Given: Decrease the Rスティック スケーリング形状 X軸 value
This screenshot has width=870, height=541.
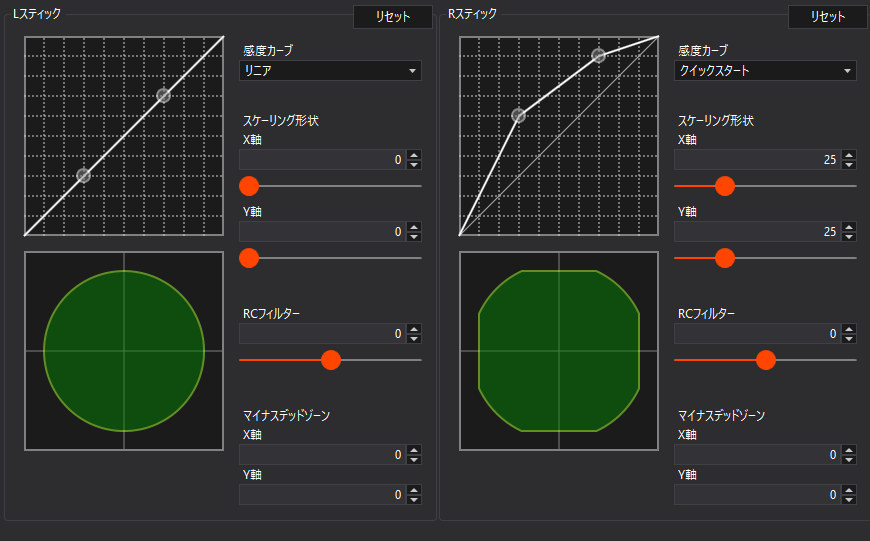Looking at the screenshot, I should 849,165.
